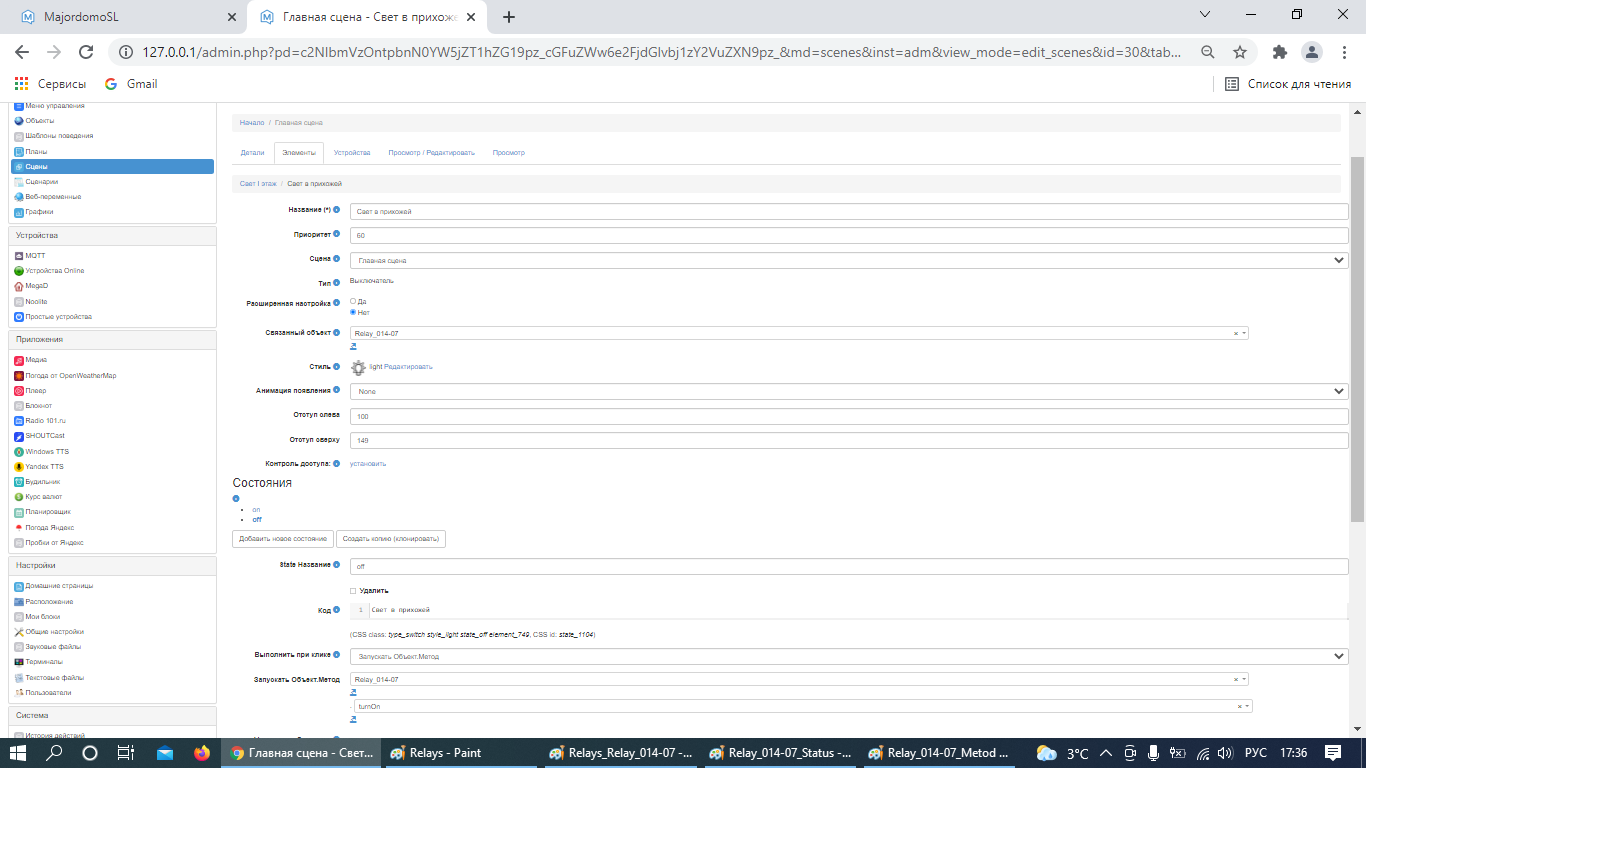Screen dimensions: 1620x858
Task: Open the Анимация появления dropdown
Action: pos(849,391)
